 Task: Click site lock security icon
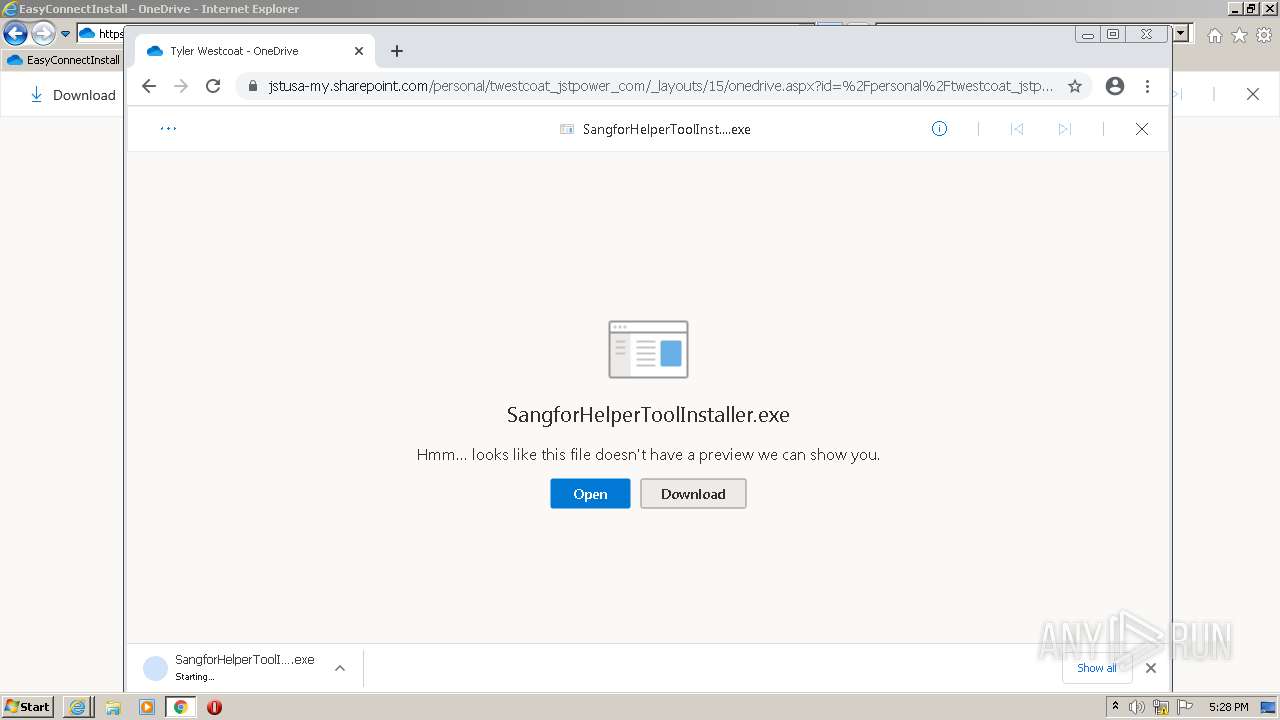coord(254,86)
